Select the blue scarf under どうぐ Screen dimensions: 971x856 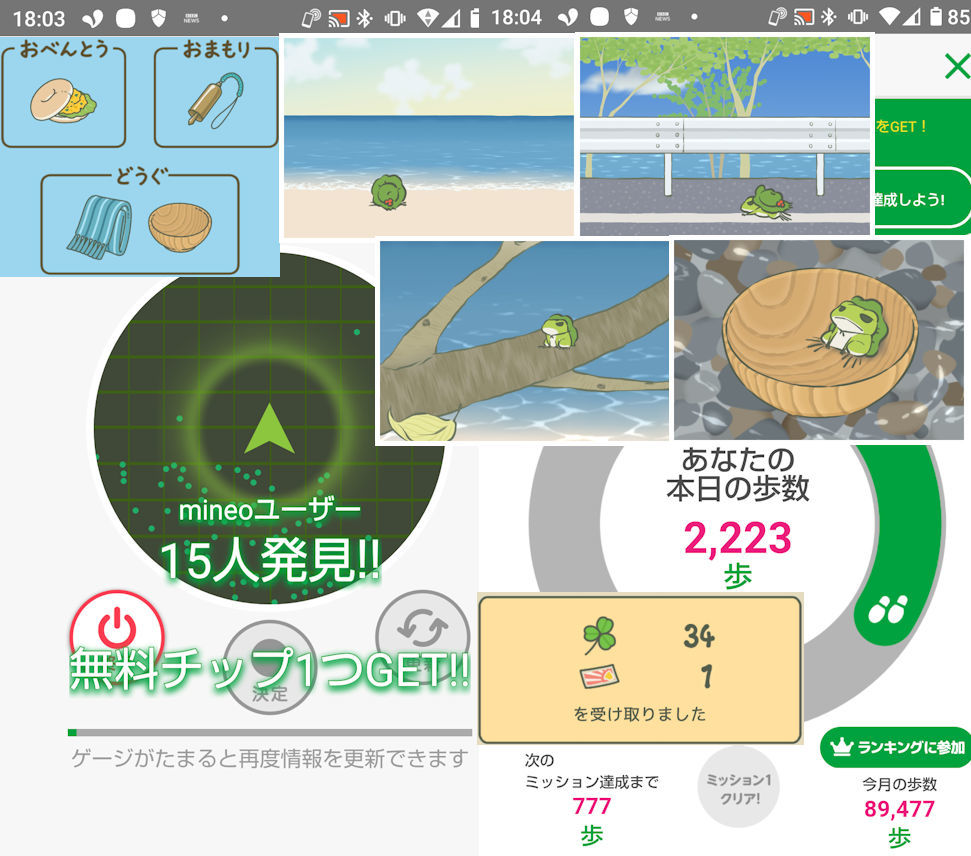[x=100, y=226]
